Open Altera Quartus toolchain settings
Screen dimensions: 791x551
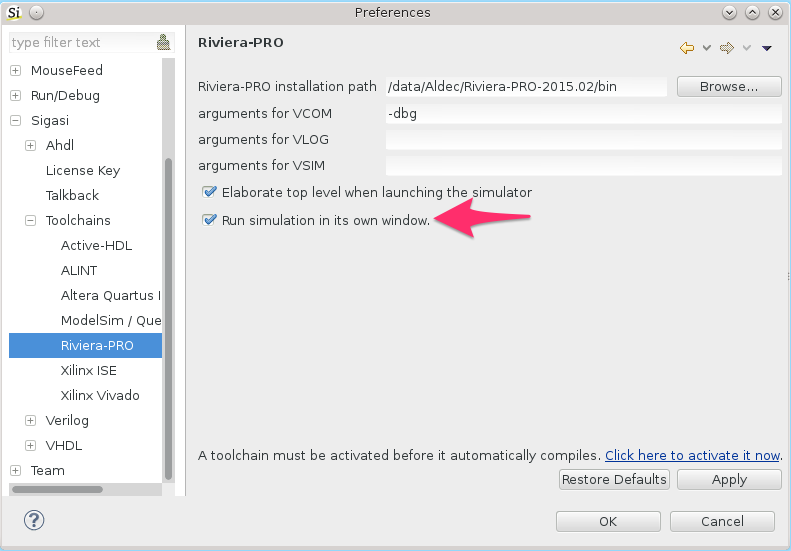tap(110, 295)
